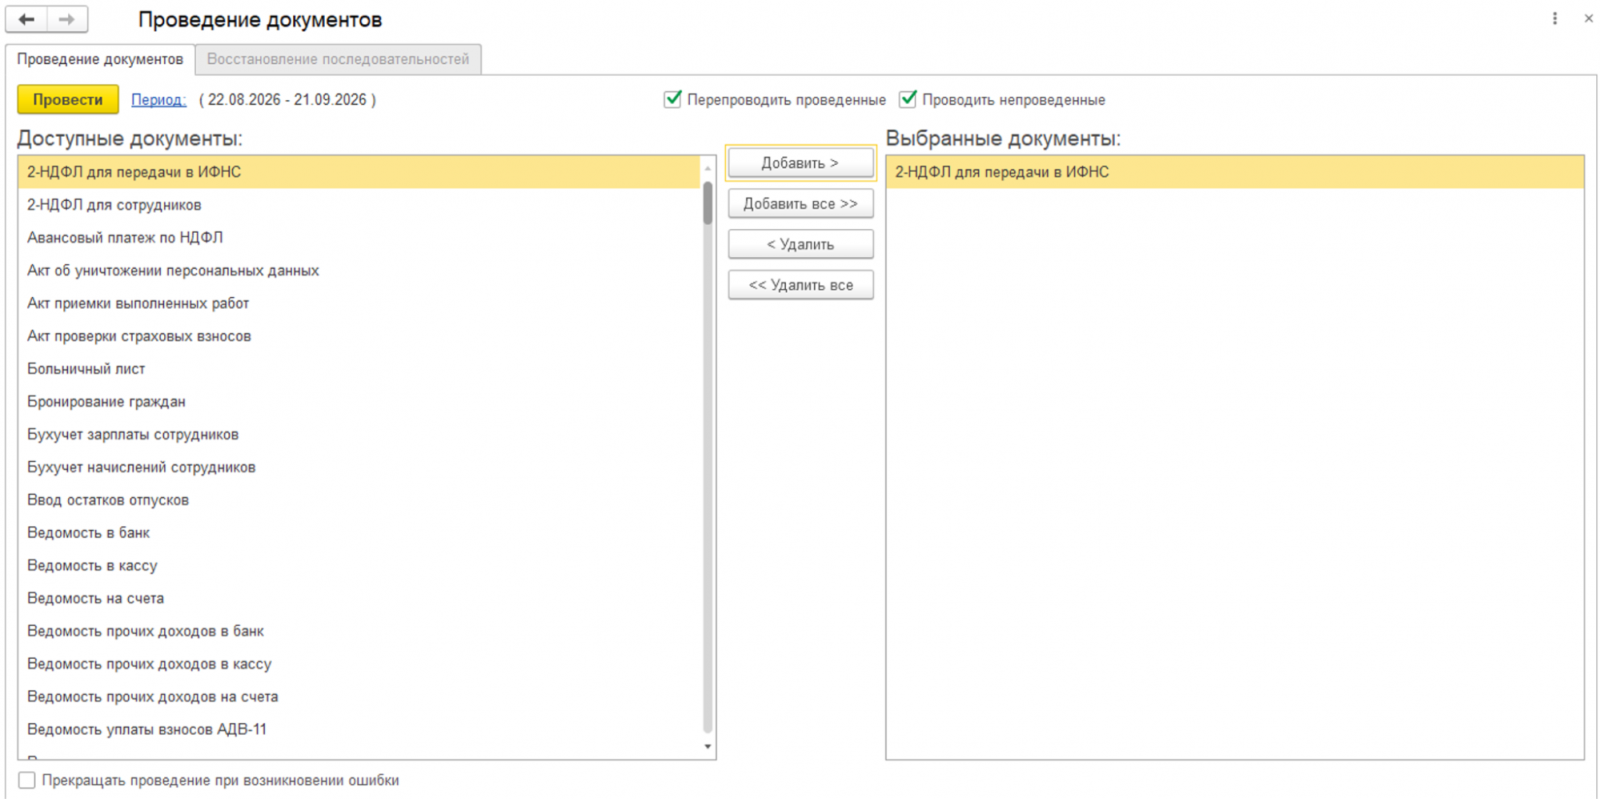
Task: Click << Удалить все button
Action: click(x=800, y=285)
